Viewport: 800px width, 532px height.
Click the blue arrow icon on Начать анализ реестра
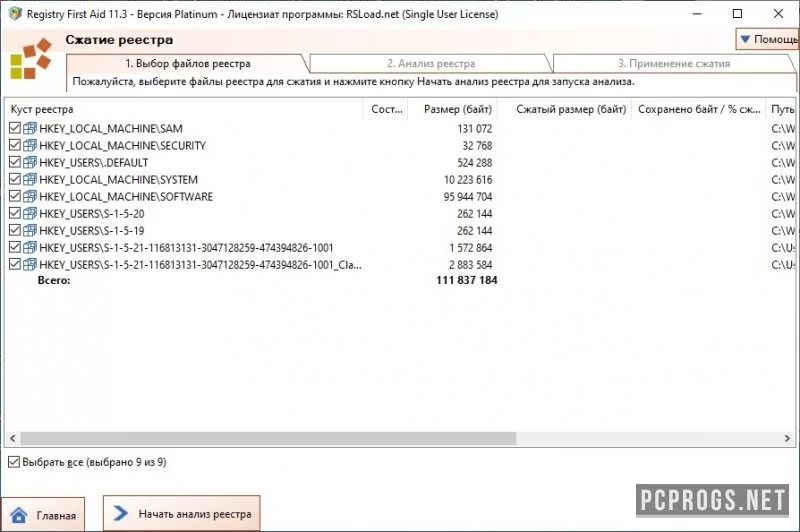(x=121, y=513)
